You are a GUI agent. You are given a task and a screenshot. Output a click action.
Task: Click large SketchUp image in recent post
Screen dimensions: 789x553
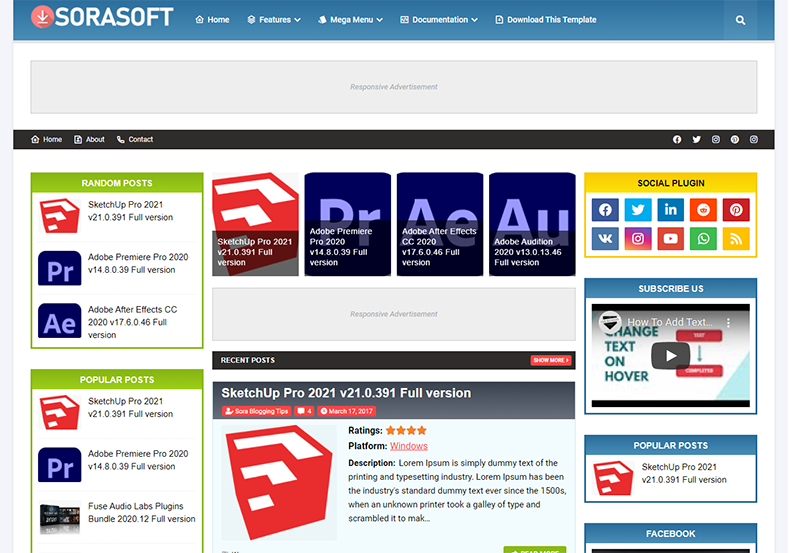pyautogui.click(x=279, y=483)
